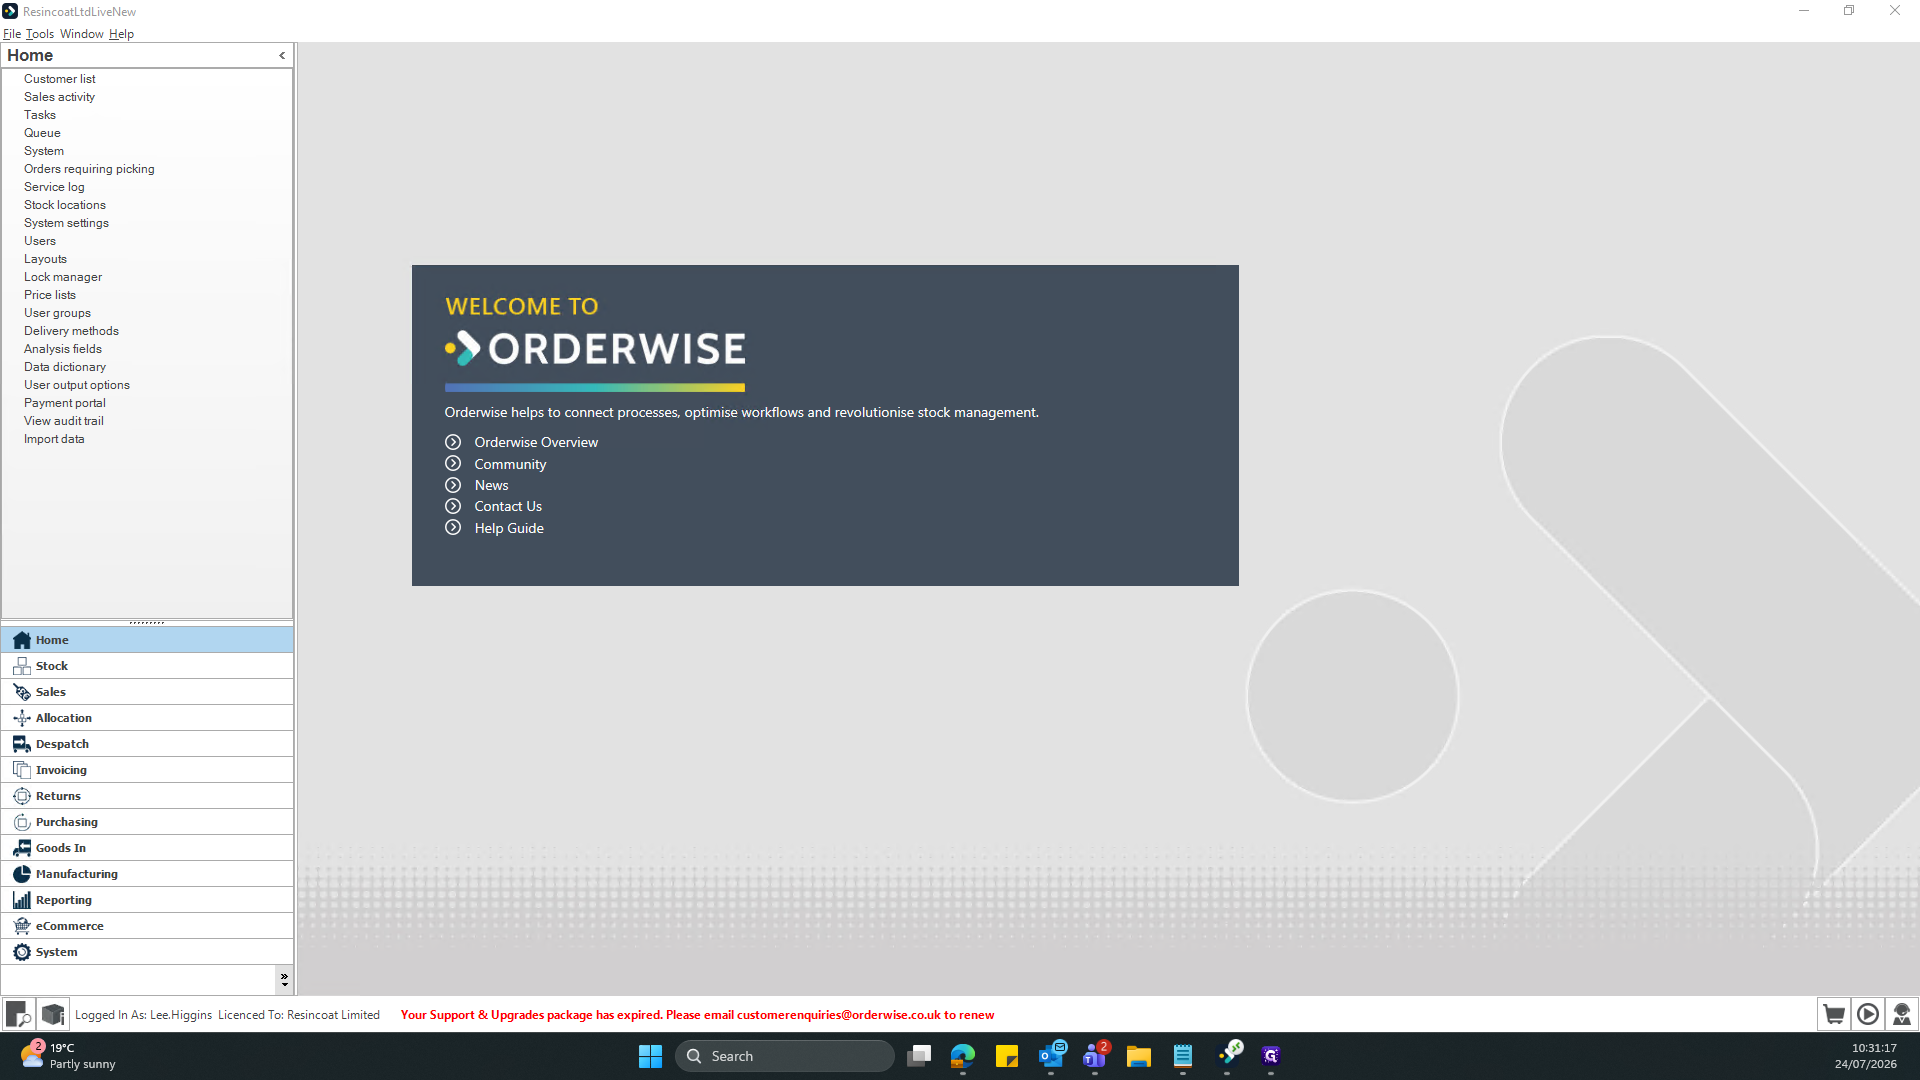Open File Explorer from the taskbar
Image resolution: width=1920 pixels, height=1080 pixels.
click(1138, 1056)
